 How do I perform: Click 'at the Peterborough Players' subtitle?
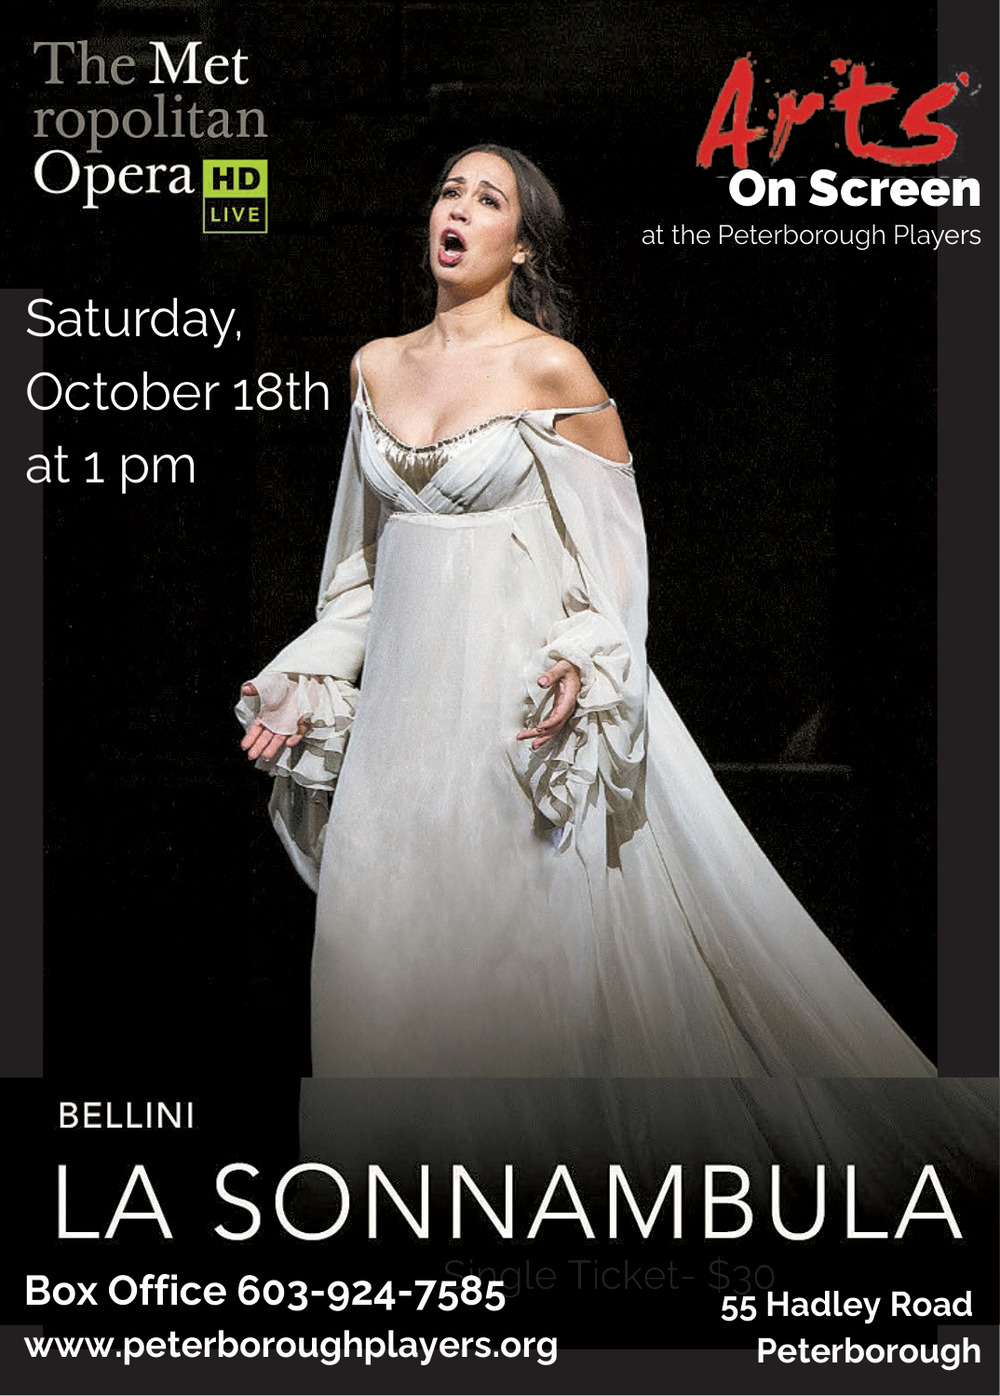pyautogui.click(x=811, y=236)
